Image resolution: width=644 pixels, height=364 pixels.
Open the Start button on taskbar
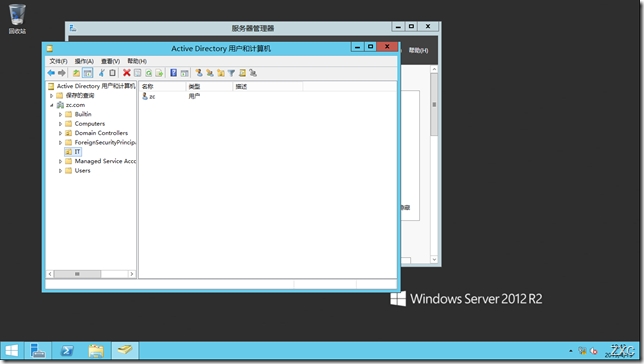pyautogui.click(x=12, y=351)
